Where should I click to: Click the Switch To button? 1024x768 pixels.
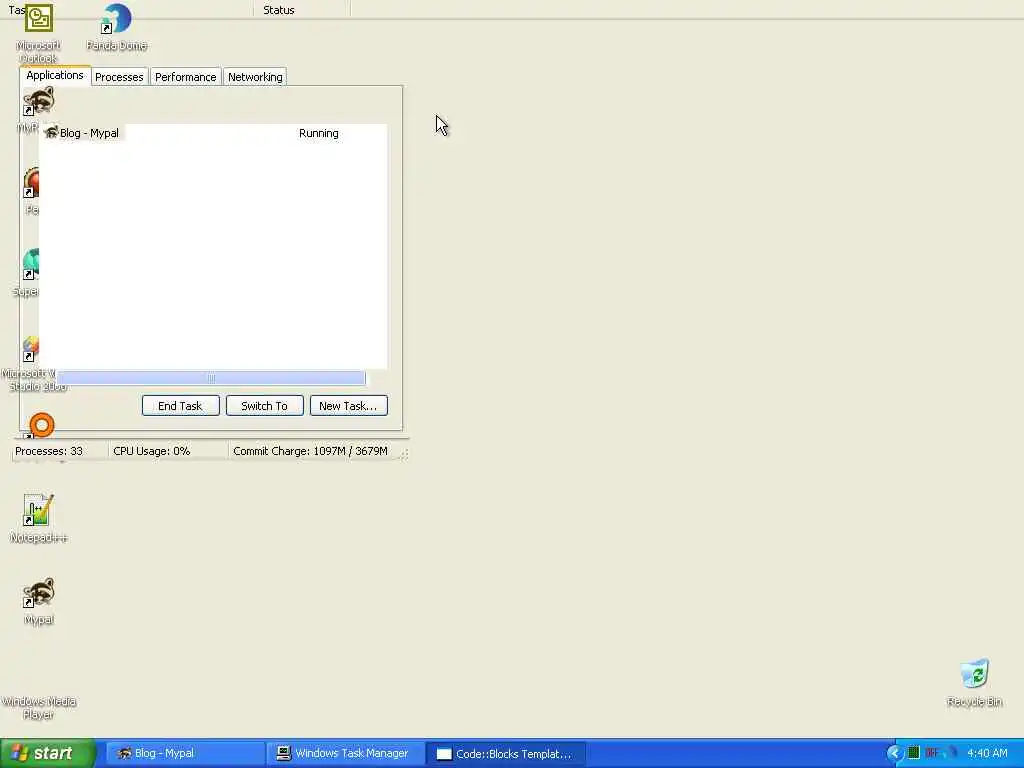tap(264, 406)
